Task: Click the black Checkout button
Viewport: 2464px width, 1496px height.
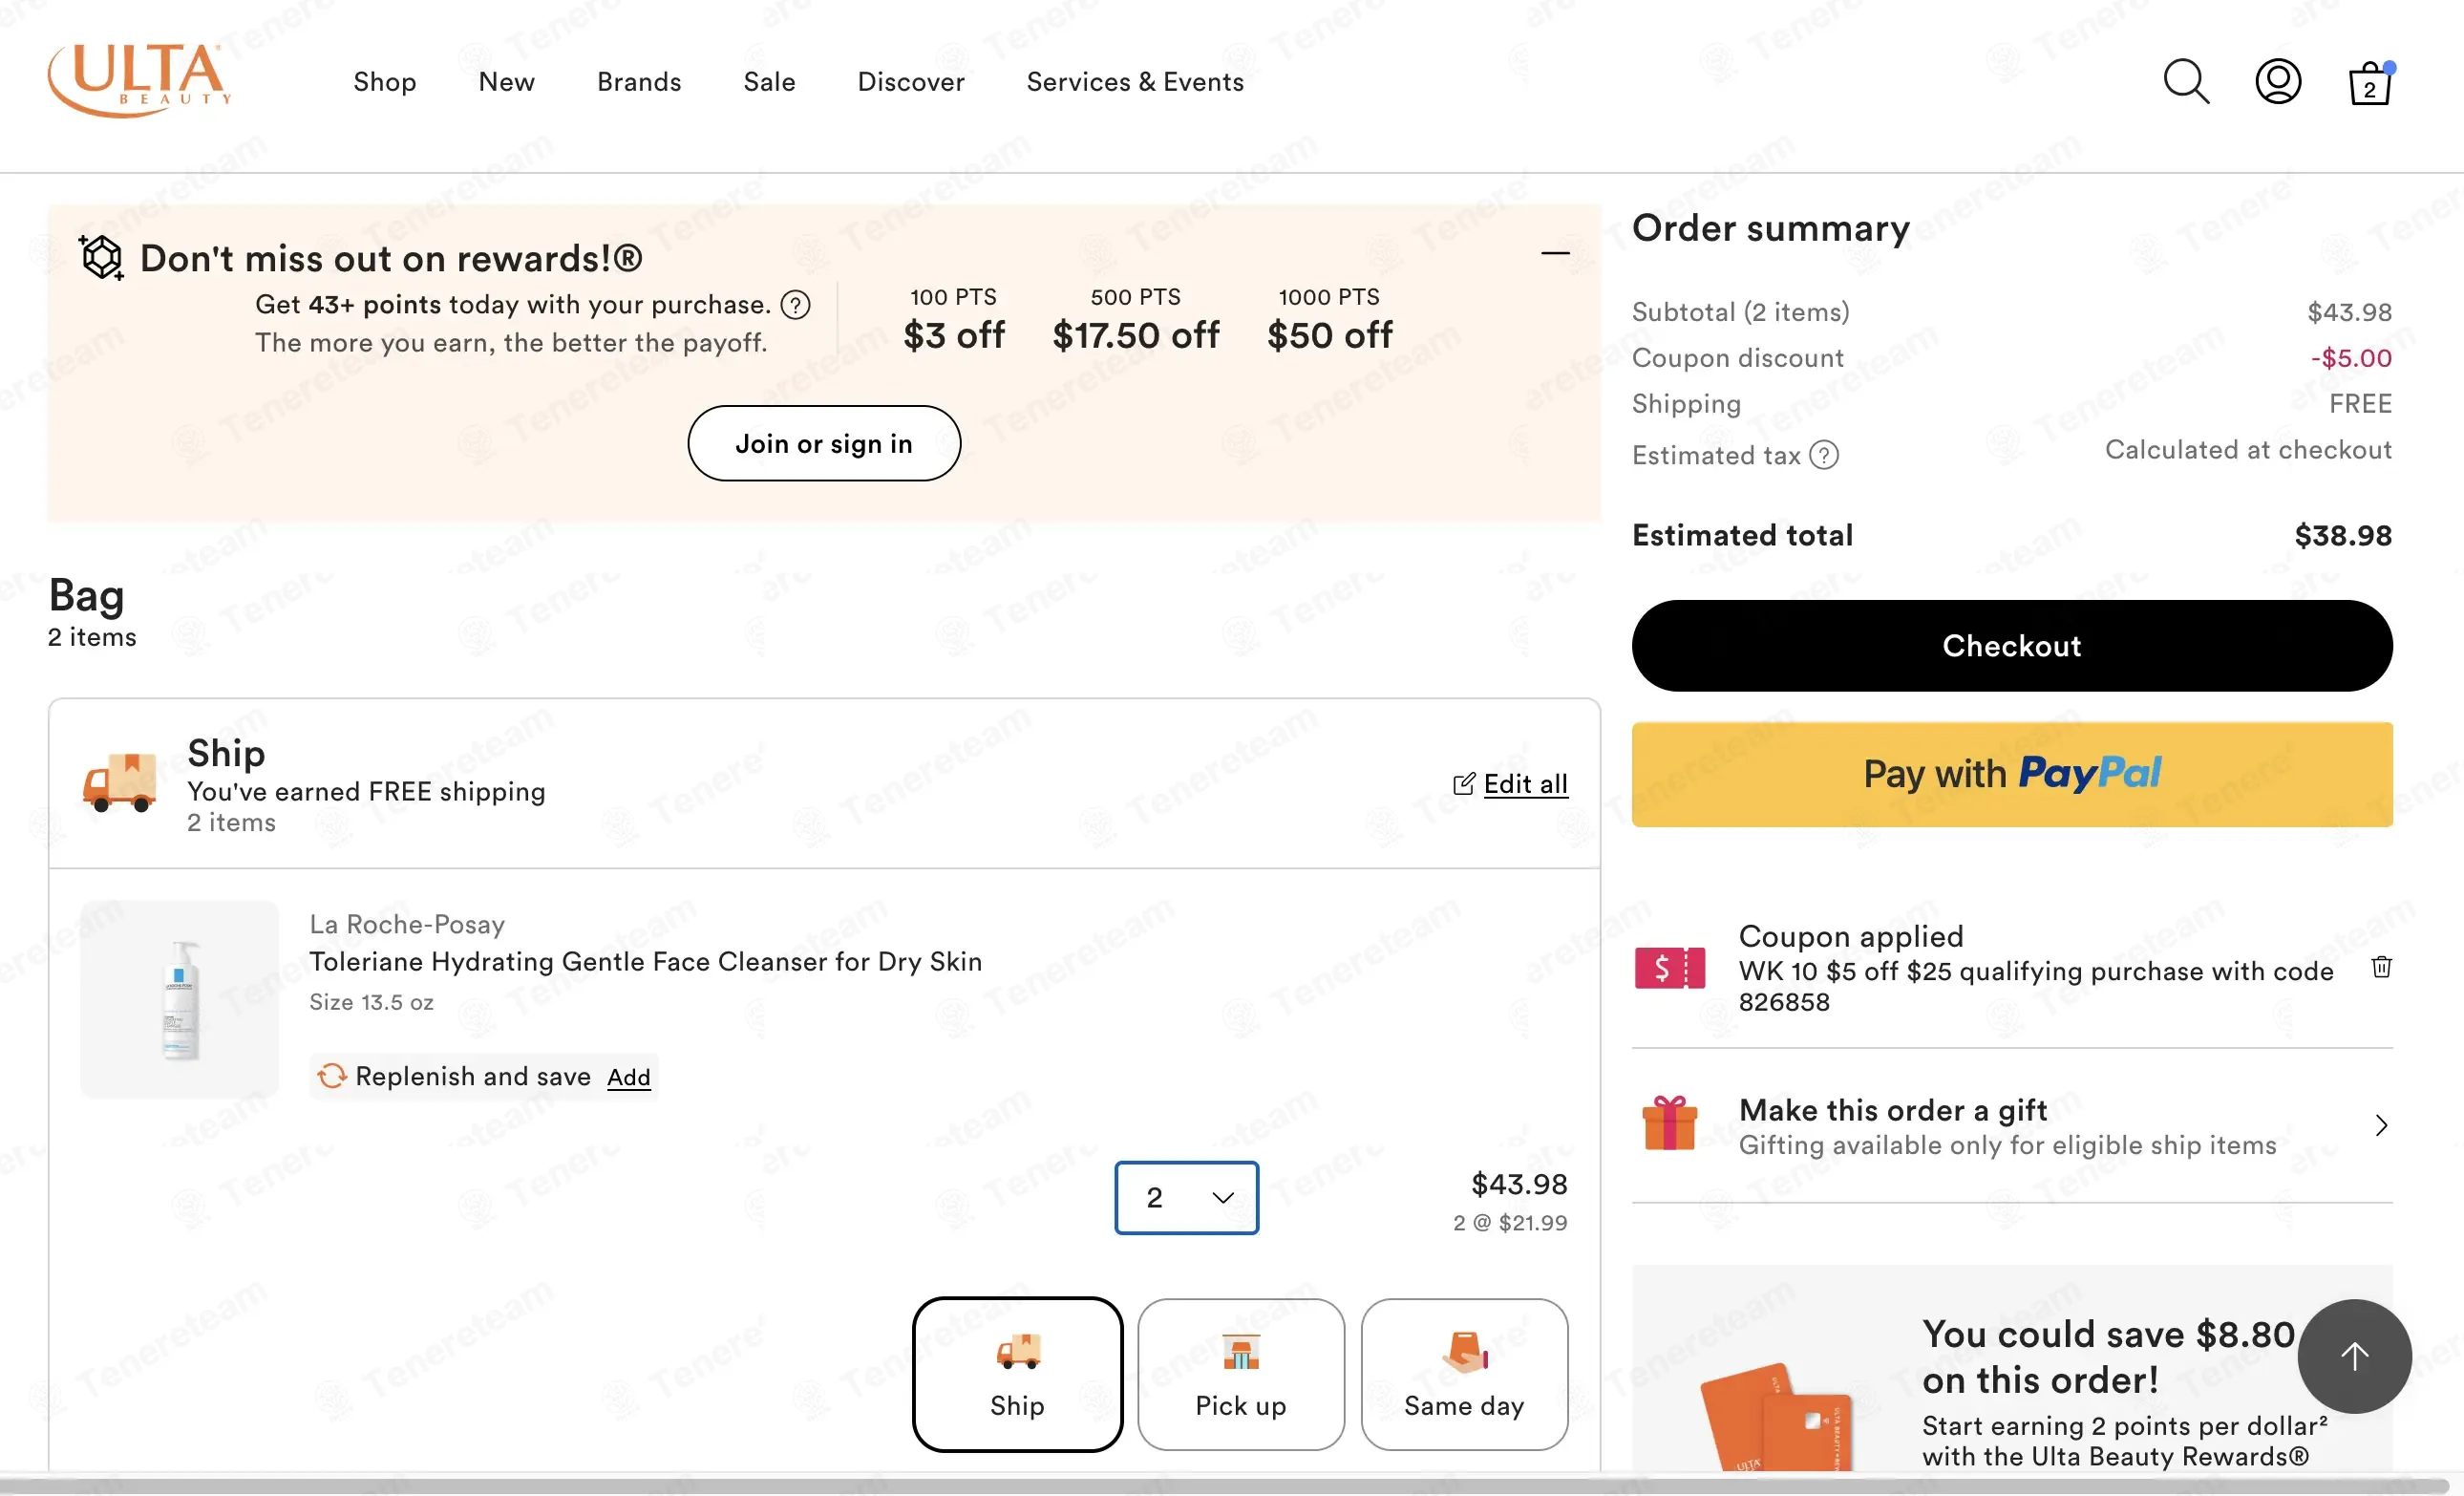Action: click(2012, 646)
